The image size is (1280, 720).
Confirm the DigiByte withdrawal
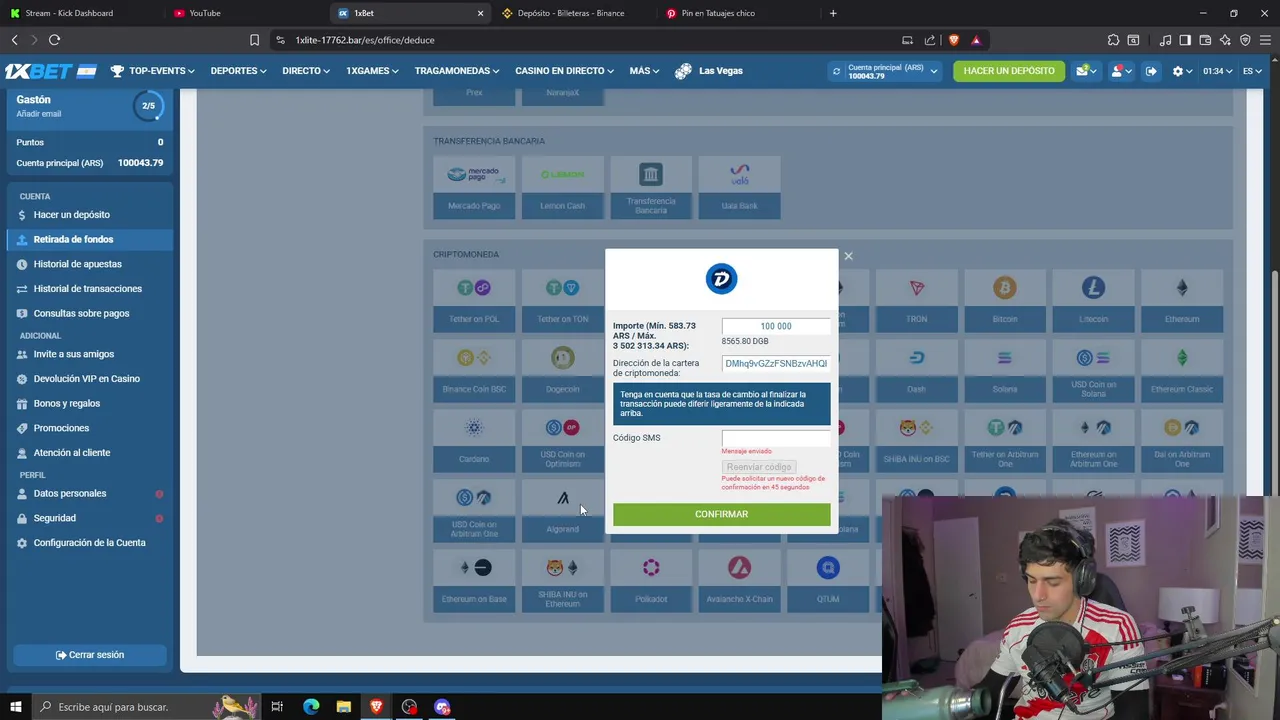coord(721,514)
